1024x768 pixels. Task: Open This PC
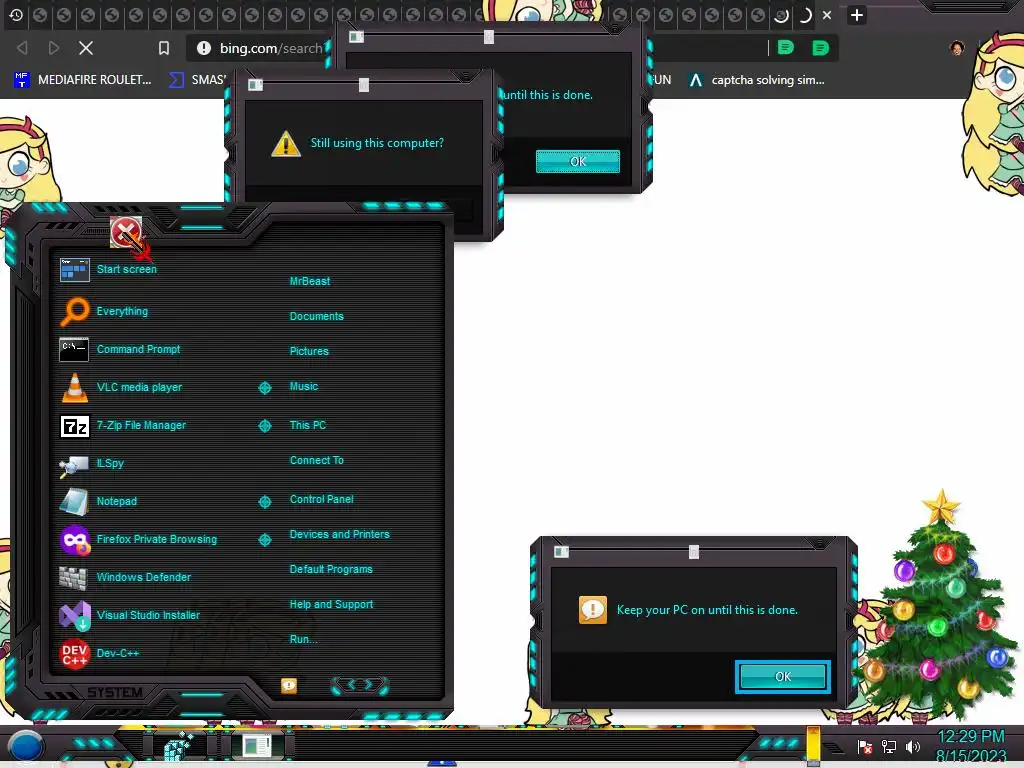pos(308,424)
